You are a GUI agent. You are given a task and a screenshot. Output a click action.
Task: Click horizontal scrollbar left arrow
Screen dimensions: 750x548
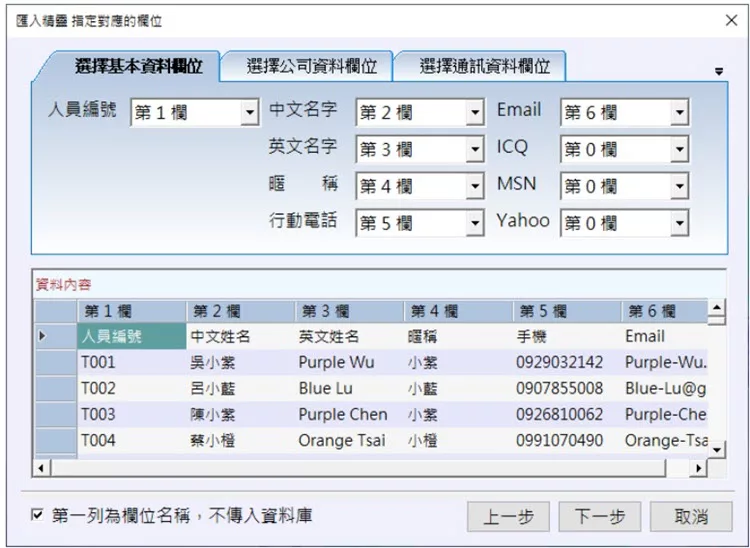click(x=42, y=467)
